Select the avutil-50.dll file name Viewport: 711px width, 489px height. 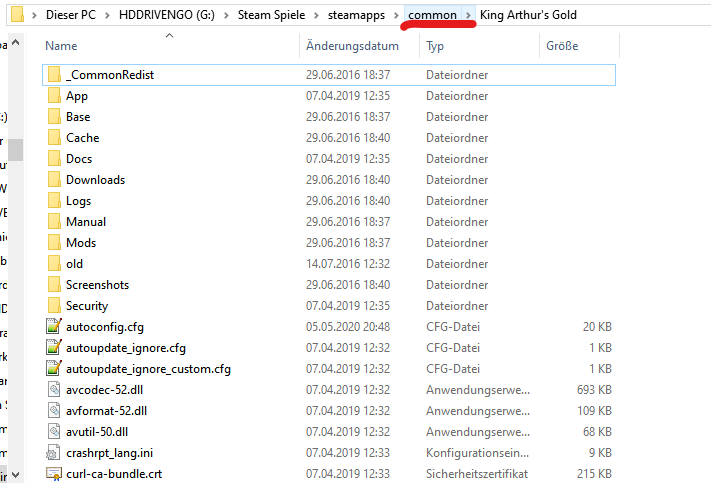click(x=96, y=432)
